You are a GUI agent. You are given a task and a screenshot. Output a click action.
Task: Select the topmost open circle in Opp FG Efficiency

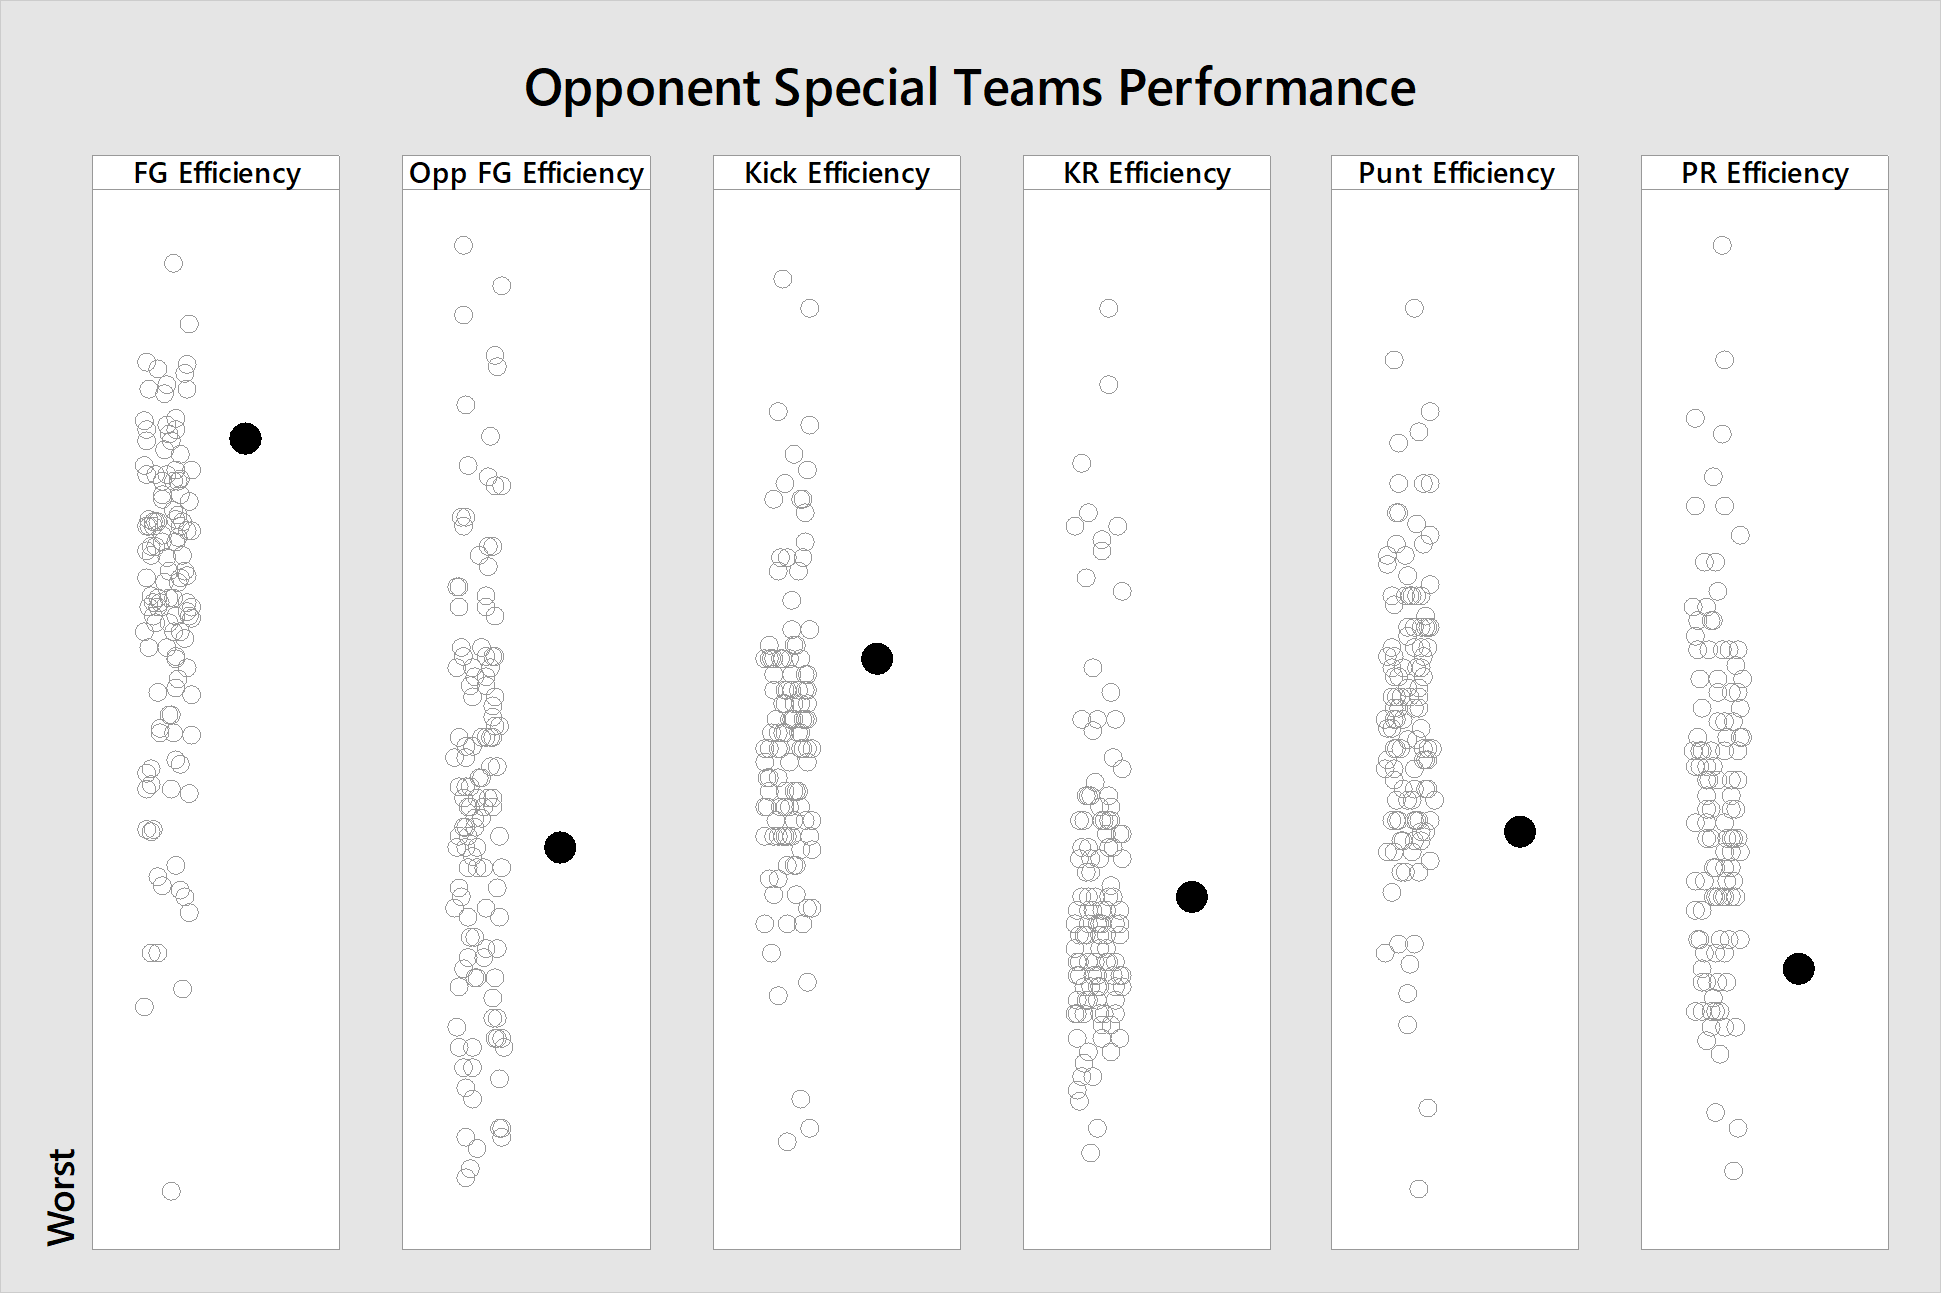(463, 245)
